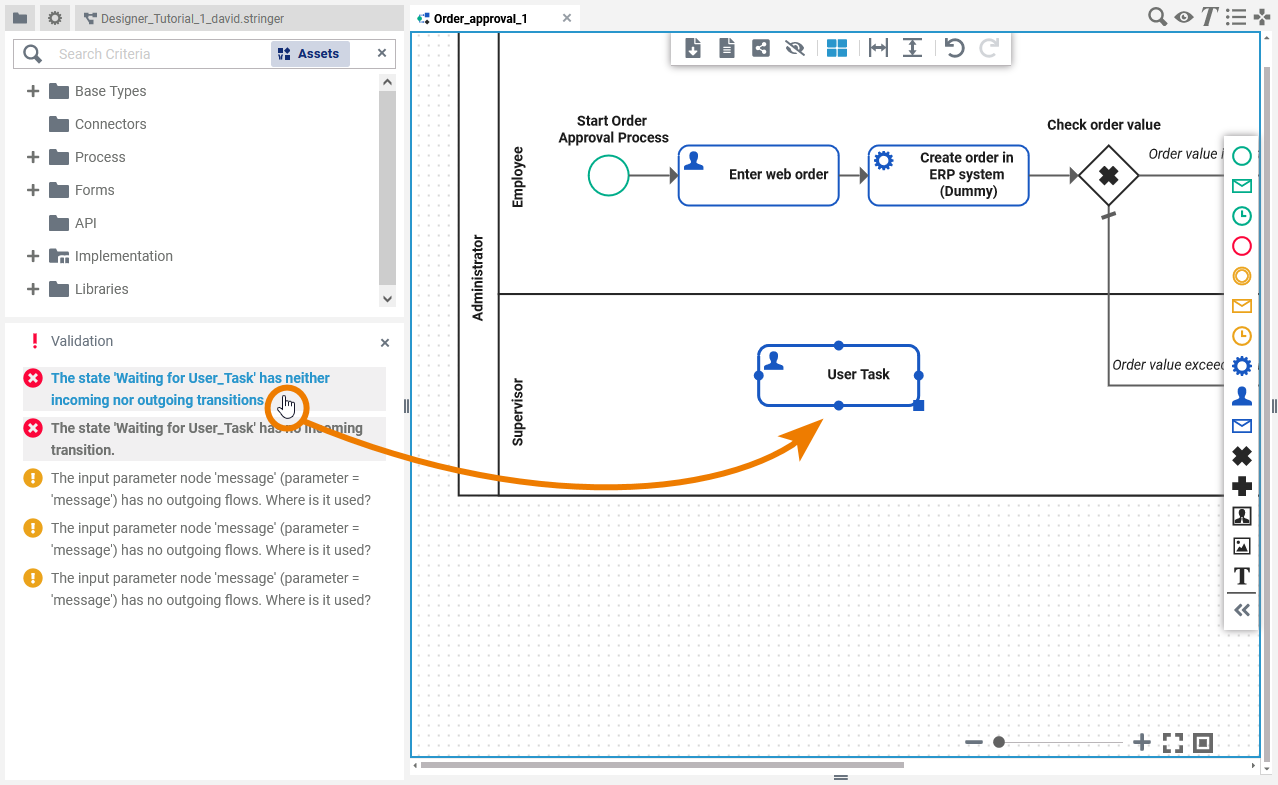Viewport: 1278px width, 785px height.
Task: Toggle the blue grid view button
Action: click(x=837, y=48)
